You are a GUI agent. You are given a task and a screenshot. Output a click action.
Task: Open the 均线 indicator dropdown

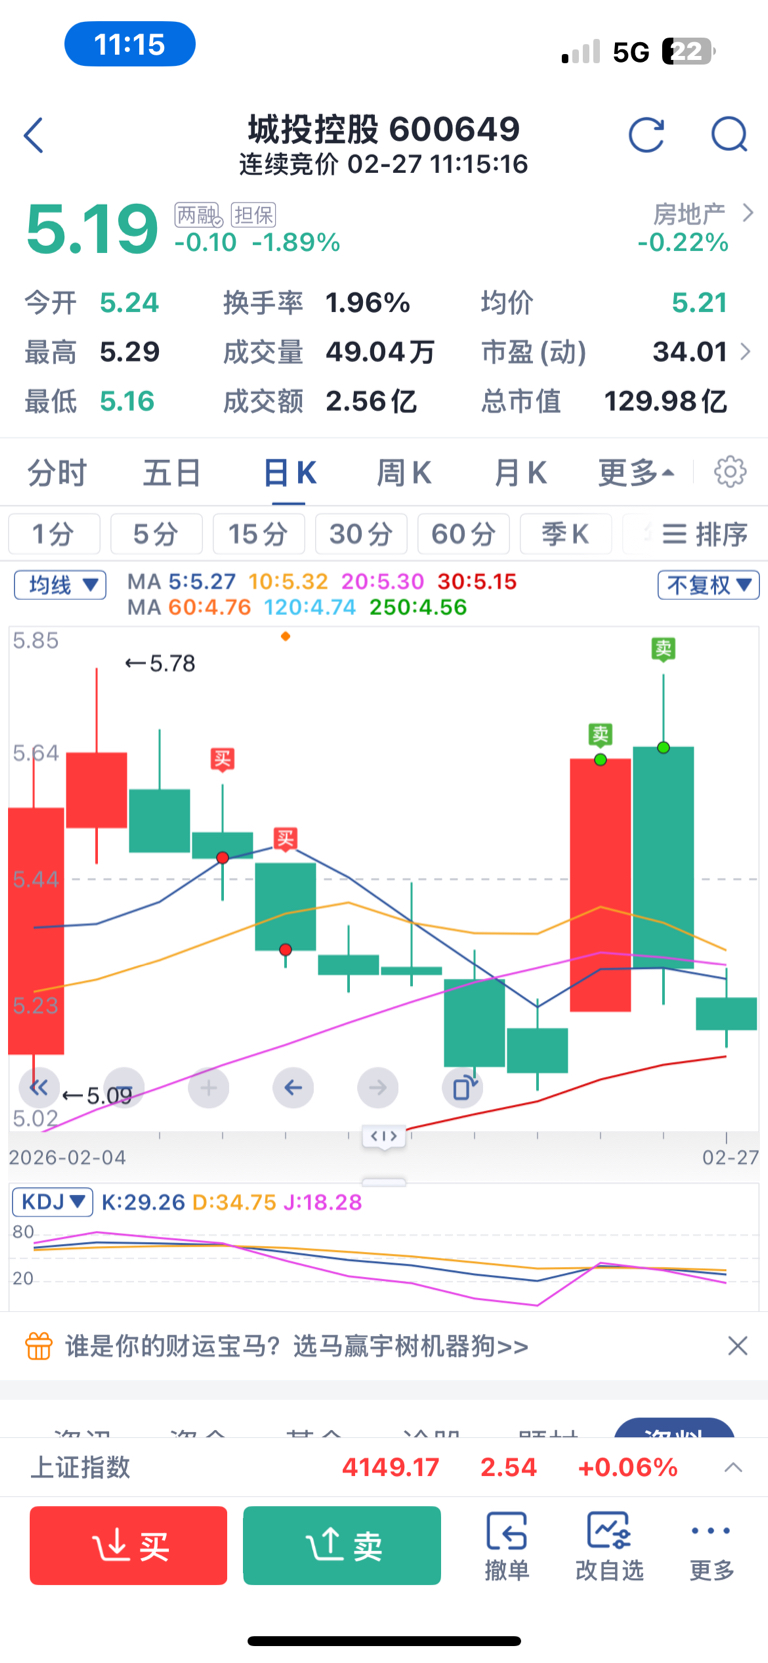pyautogui.click(x=60, y=585)
